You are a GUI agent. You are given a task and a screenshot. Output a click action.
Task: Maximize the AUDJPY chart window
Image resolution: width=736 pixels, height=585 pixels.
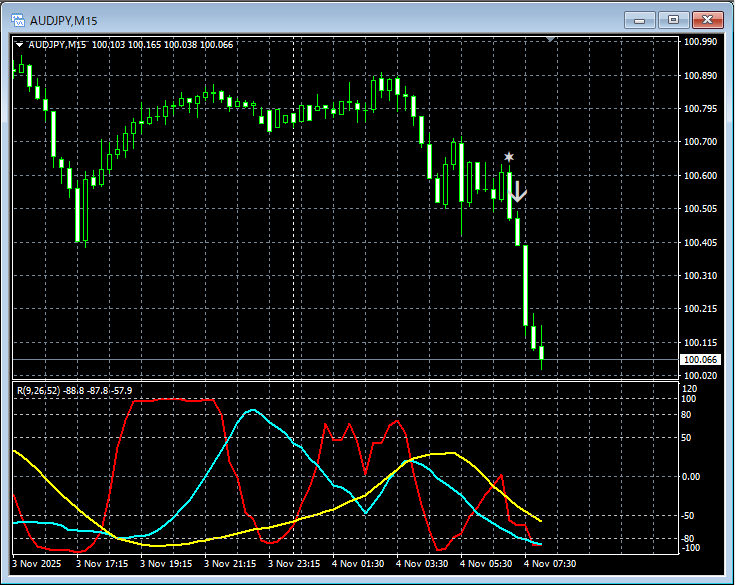pos(673,20)
